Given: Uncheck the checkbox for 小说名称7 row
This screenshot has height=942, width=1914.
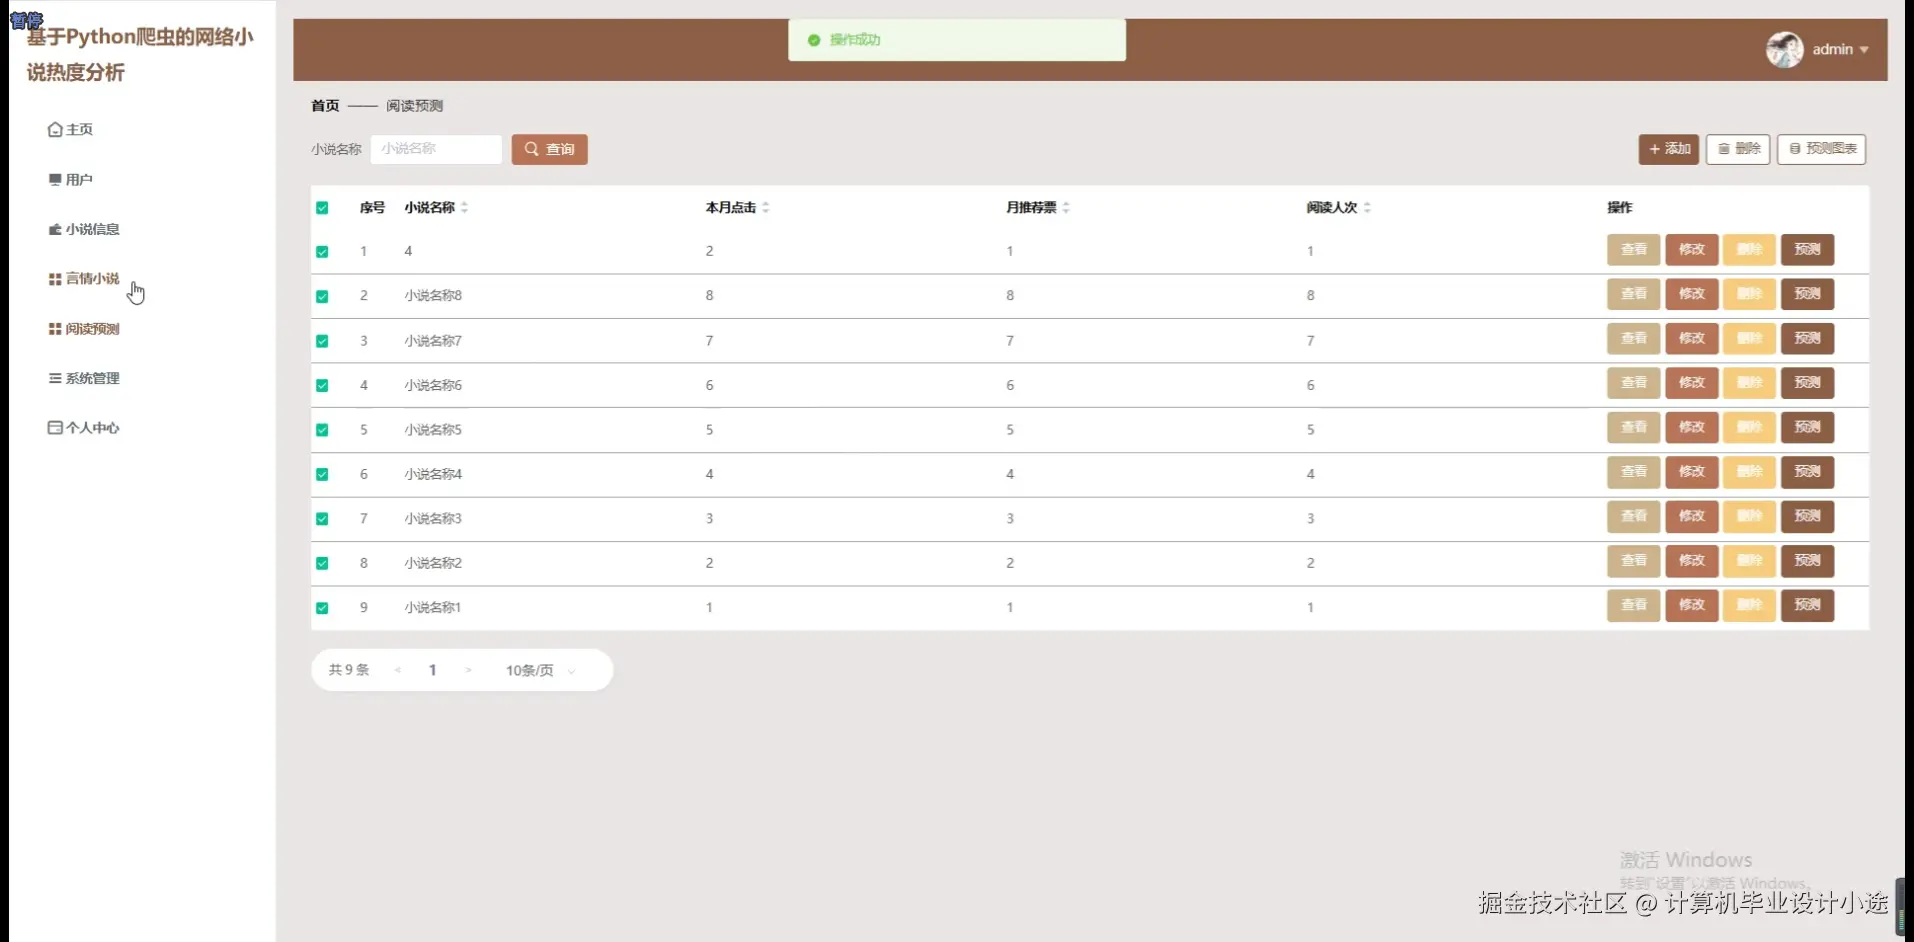Looking at the screenshot, I should 322,341.
